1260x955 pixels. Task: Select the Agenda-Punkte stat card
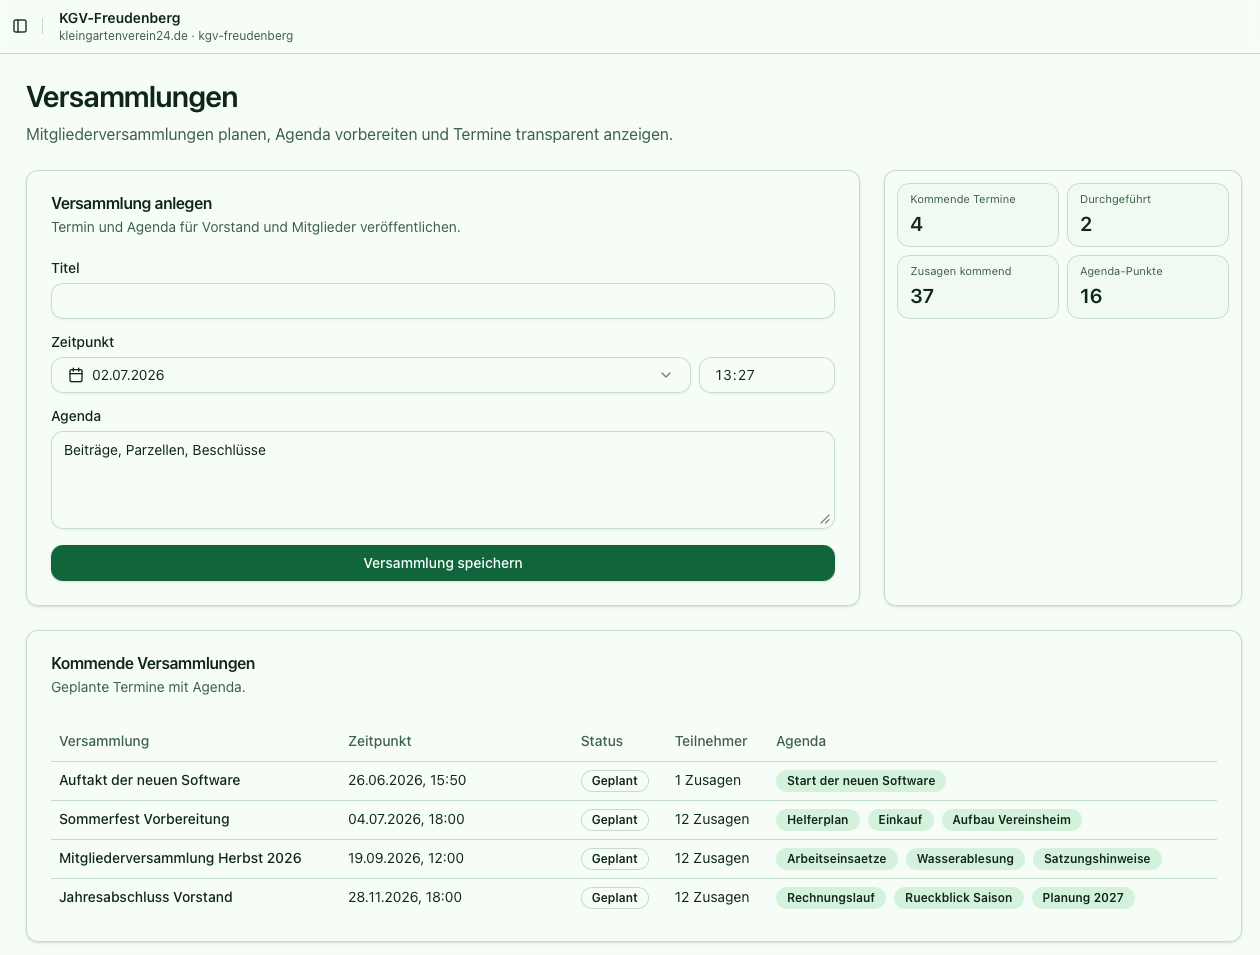(1148, 287)
